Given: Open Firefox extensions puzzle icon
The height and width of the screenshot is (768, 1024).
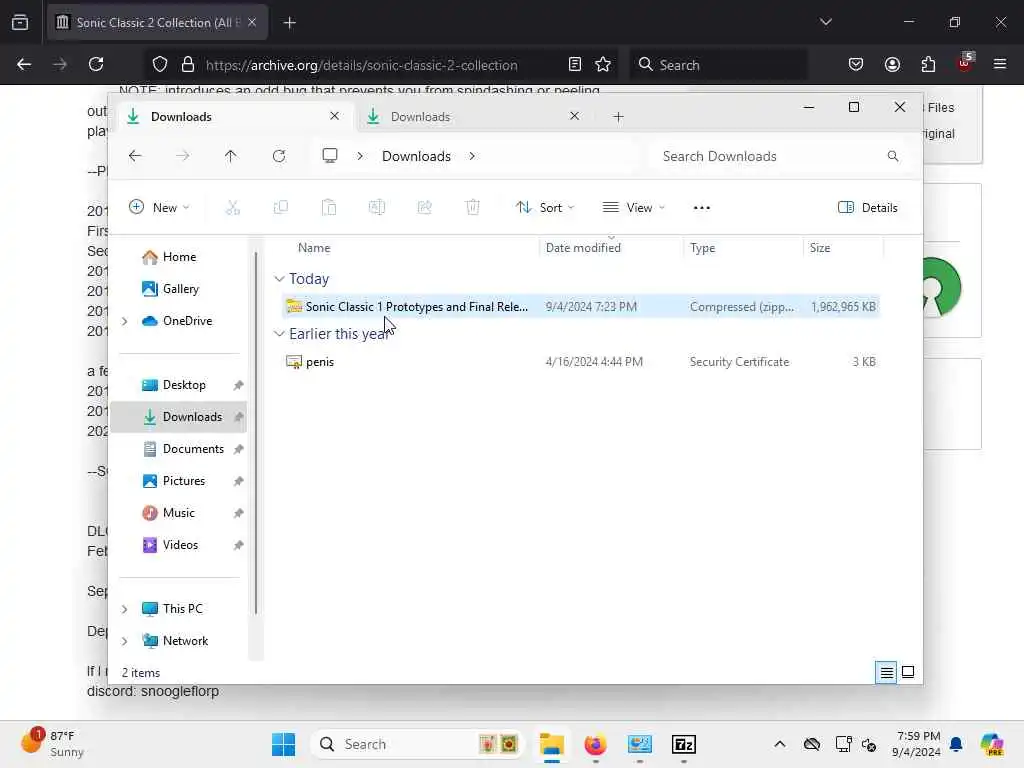Looking at the screenshot, I should [x=928, y=64].
